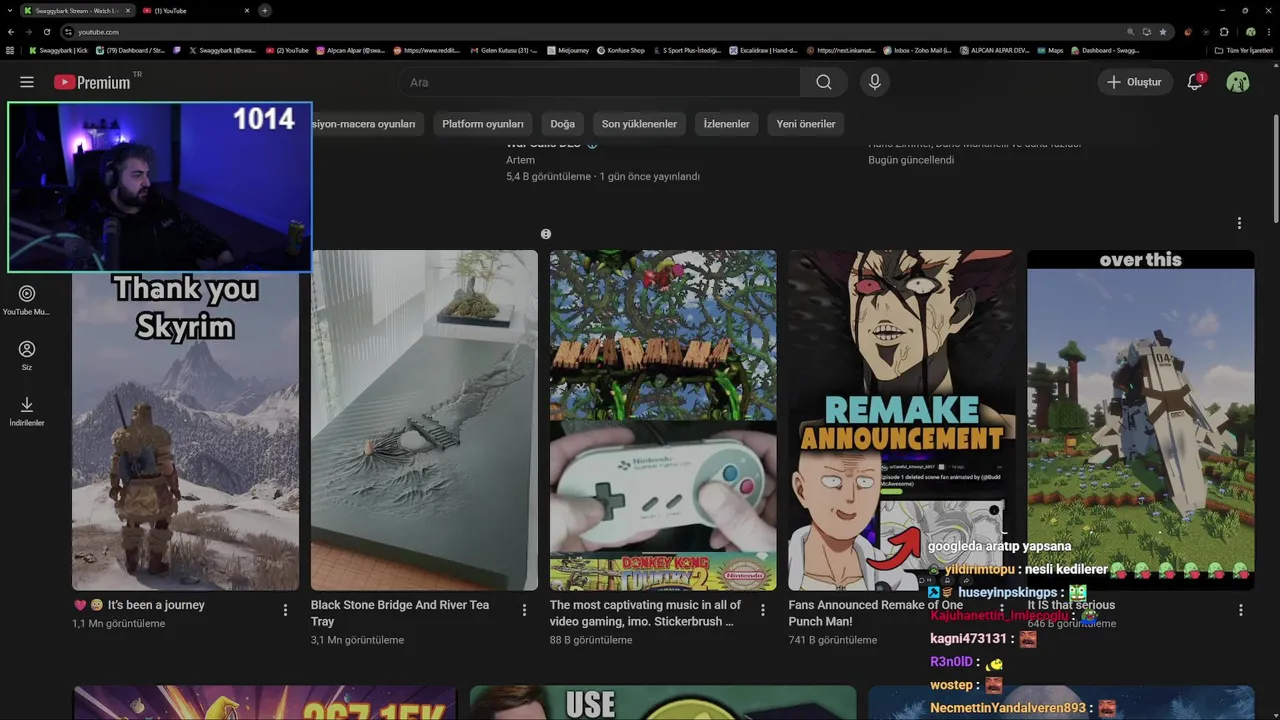The image size is (1280, 720).
Task: Expand Tüm Yer İşaretleri bookmarks folder
Action: click(x=1244, y=50)
